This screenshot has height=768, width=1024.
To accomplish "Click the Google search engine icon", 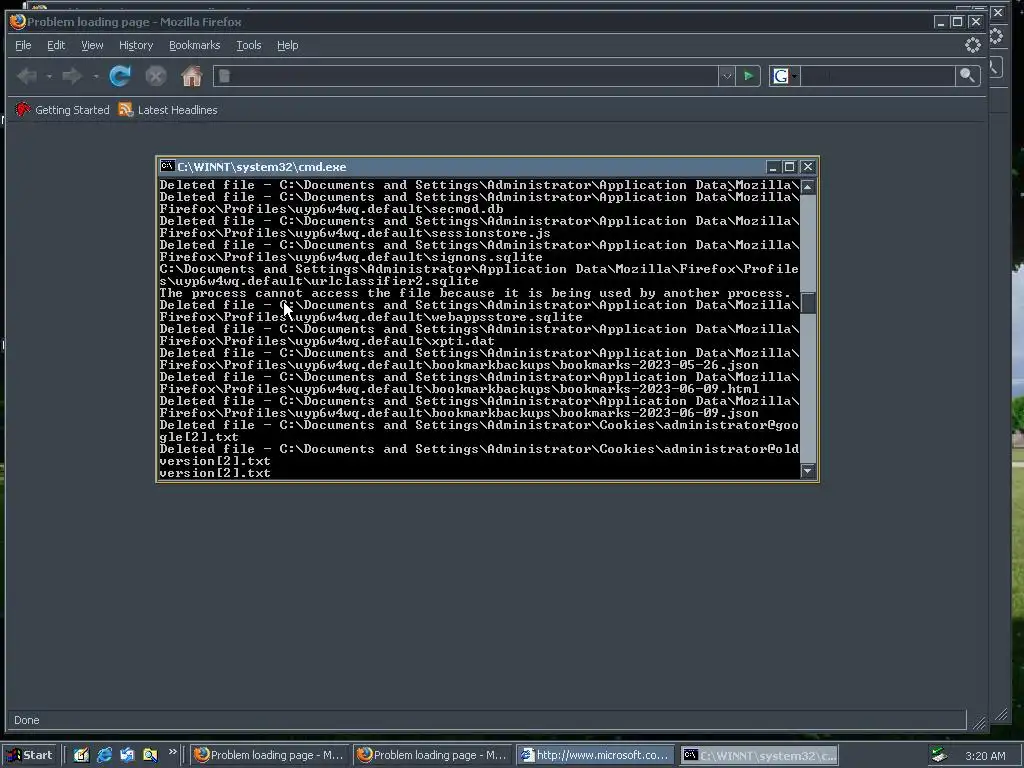I will click(780, 76).
